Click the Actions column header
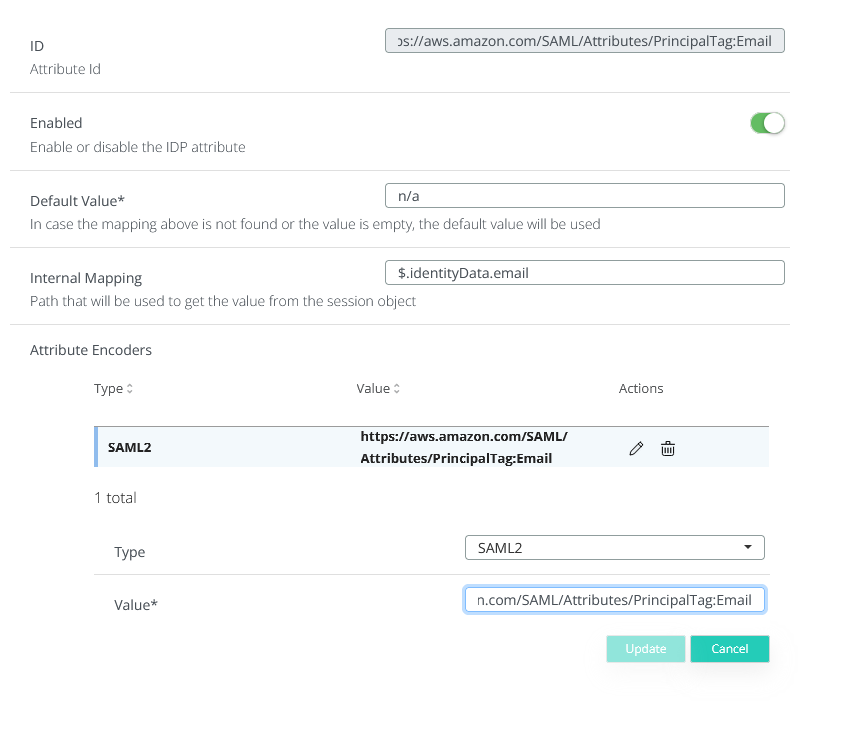This screenshot has width=851, height=729. (x=641, y=389)
